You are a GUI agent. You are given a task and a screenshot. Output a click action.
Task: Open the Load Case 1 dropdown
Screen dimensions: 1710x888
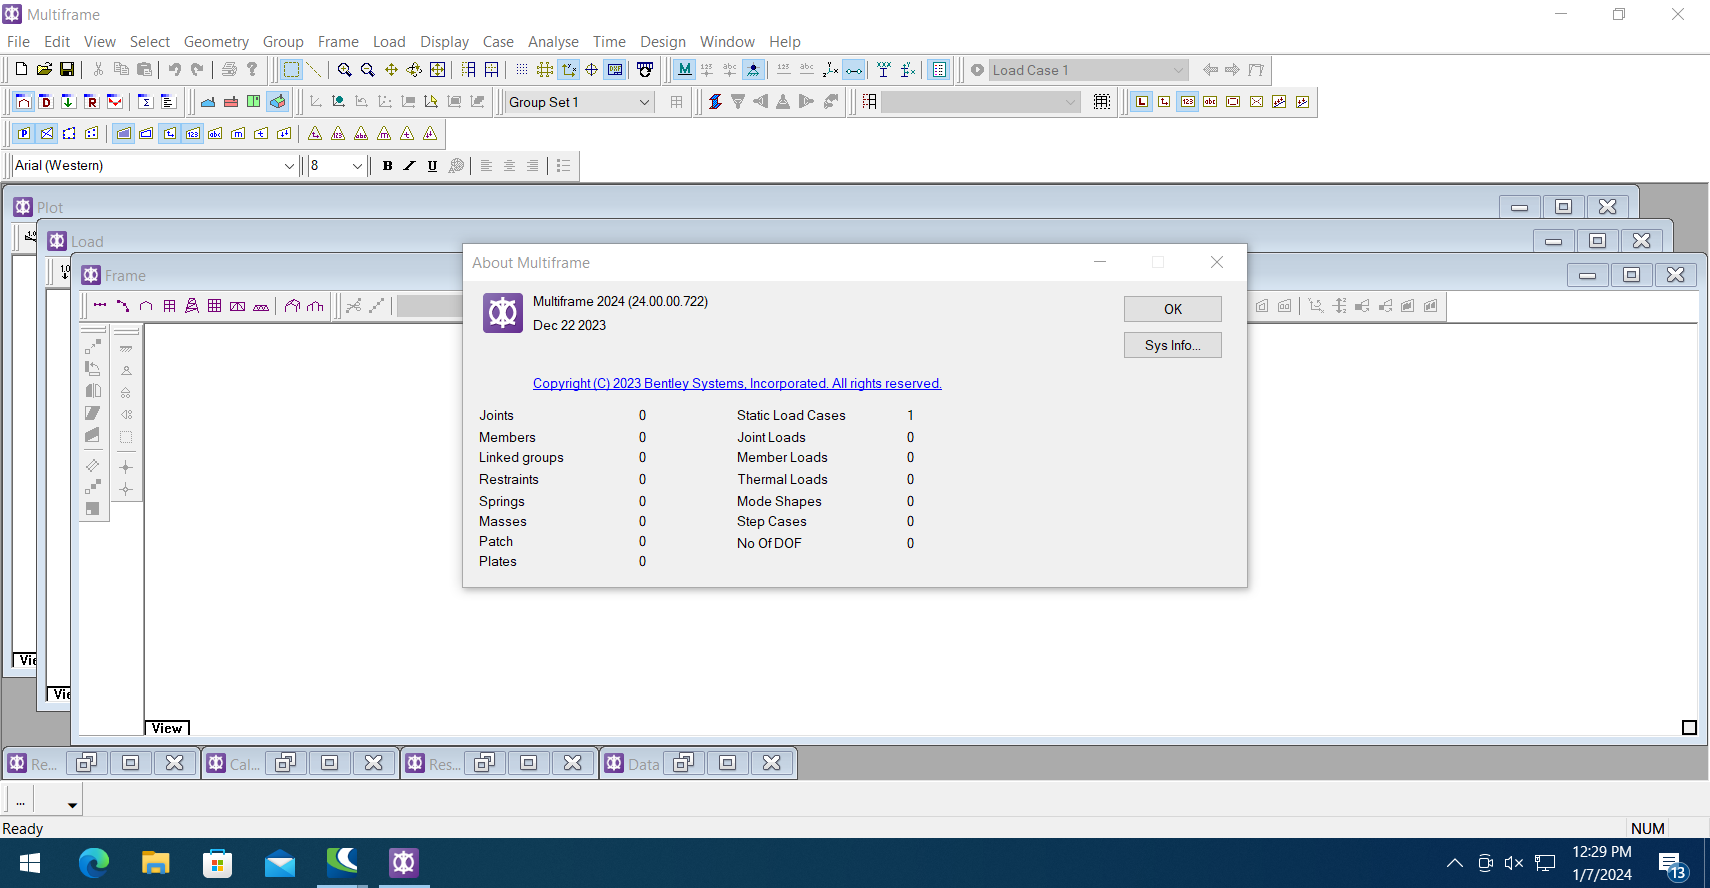pos(1178,70)
